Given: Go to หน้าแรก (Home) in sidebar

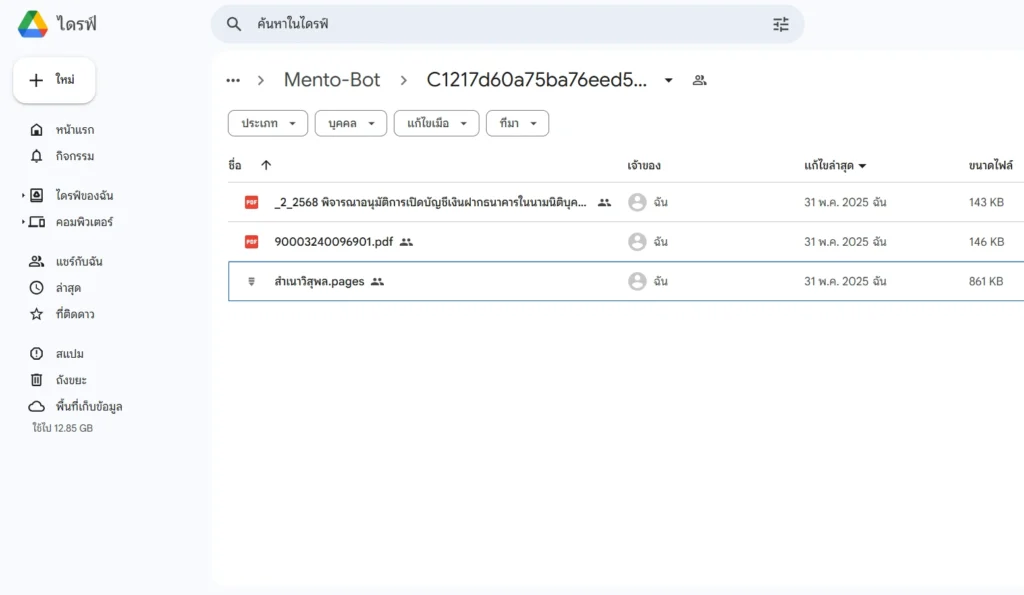Looking at the screenshot, I should [x=74, y=130].
